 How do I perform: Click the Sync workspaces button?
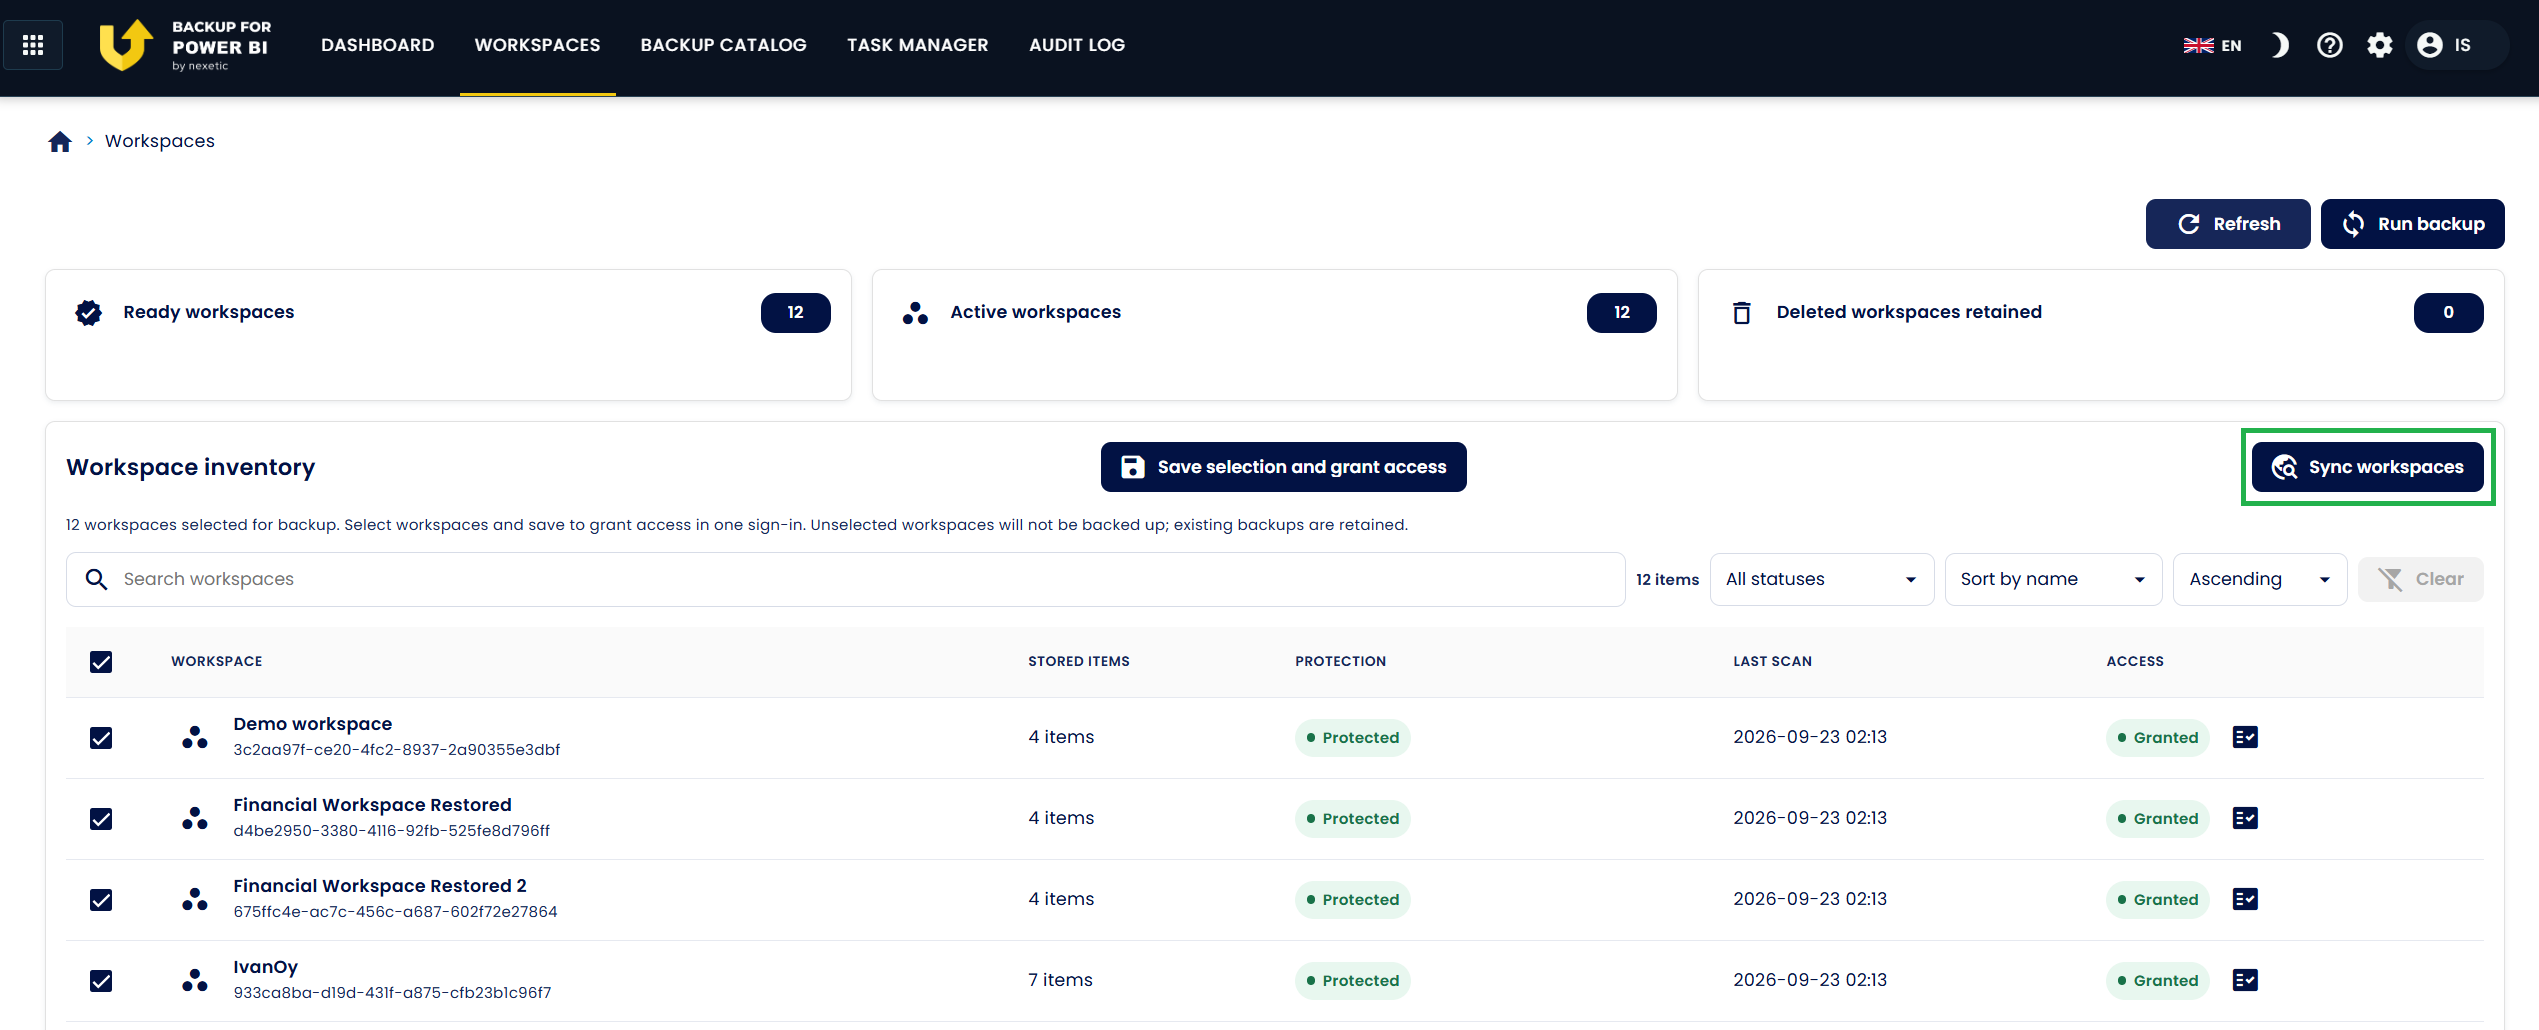coord(2368,467)
